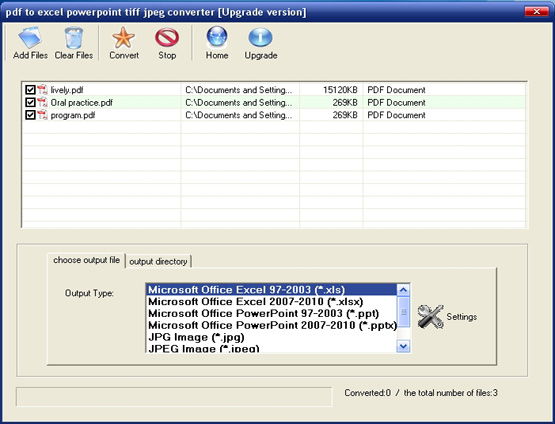Open the Settings tools icon
This screenshot has height=424, width=555.
tap(430, 316)
